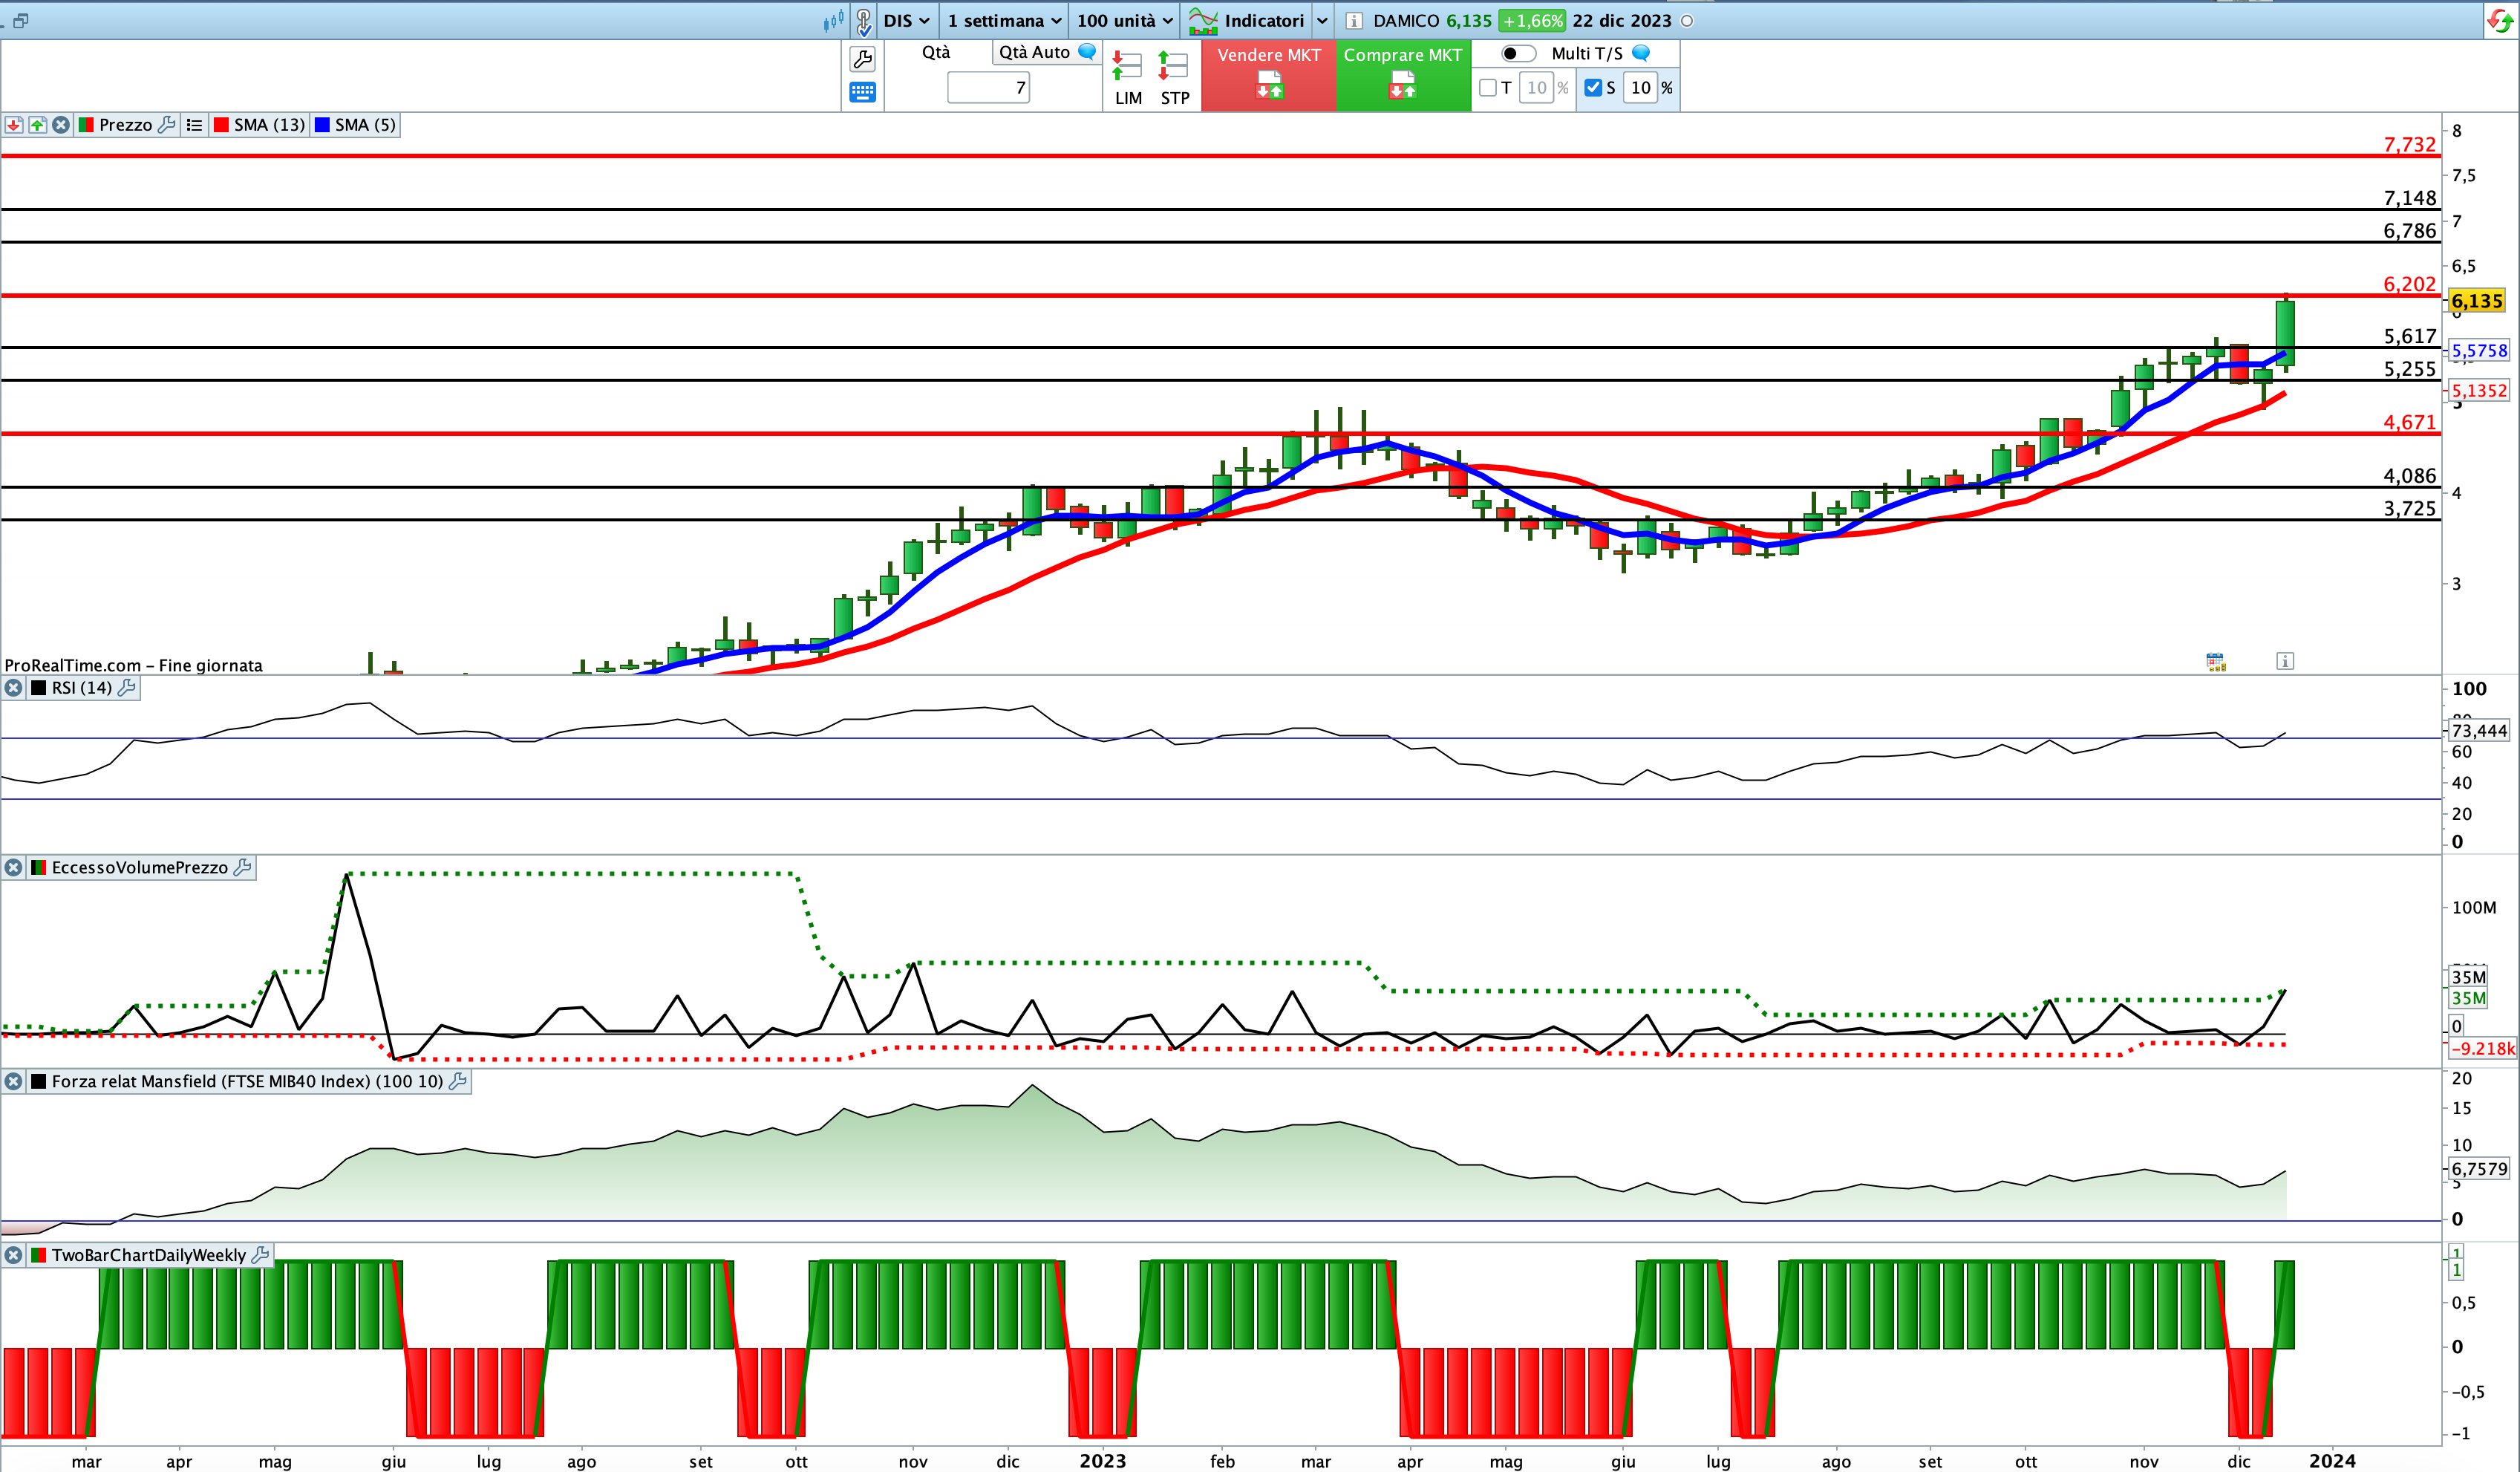Click SMA value tag 5,5758
The width and height of the screenshot is (2520, 1472).
coord(2479,351)
